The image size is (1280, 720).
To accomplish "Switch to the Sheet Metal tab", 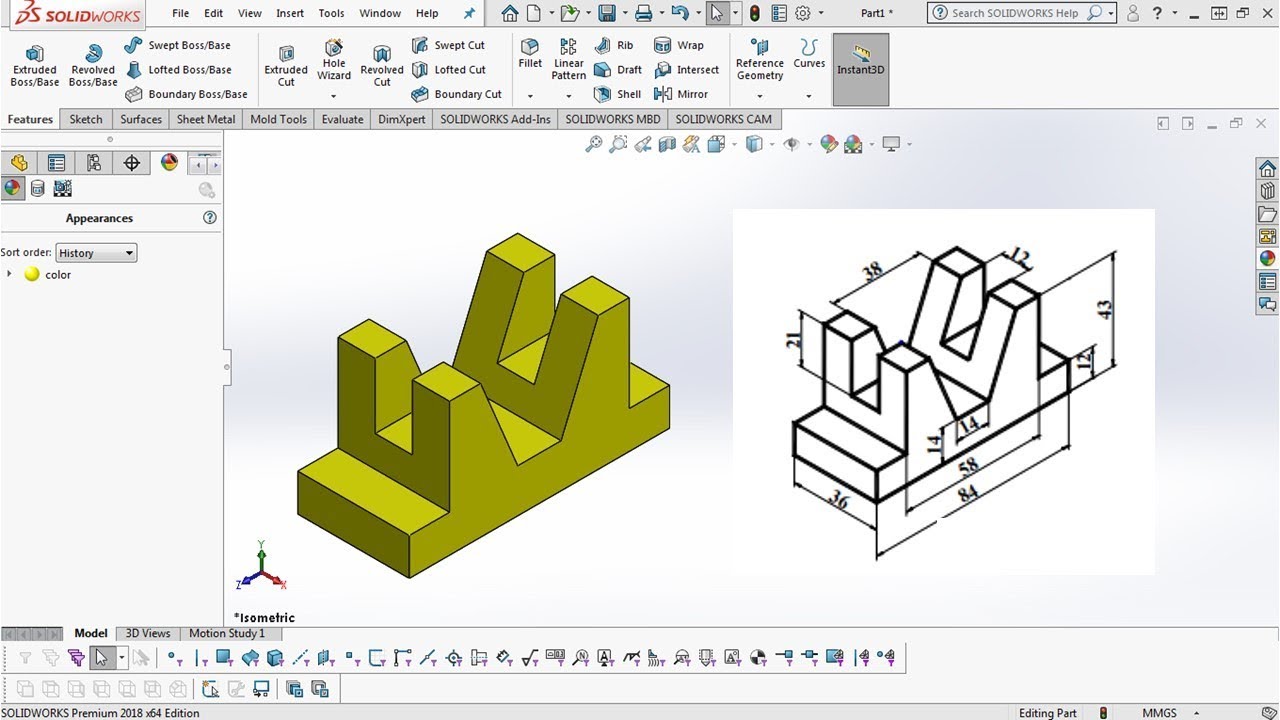I will click(206, 119).
